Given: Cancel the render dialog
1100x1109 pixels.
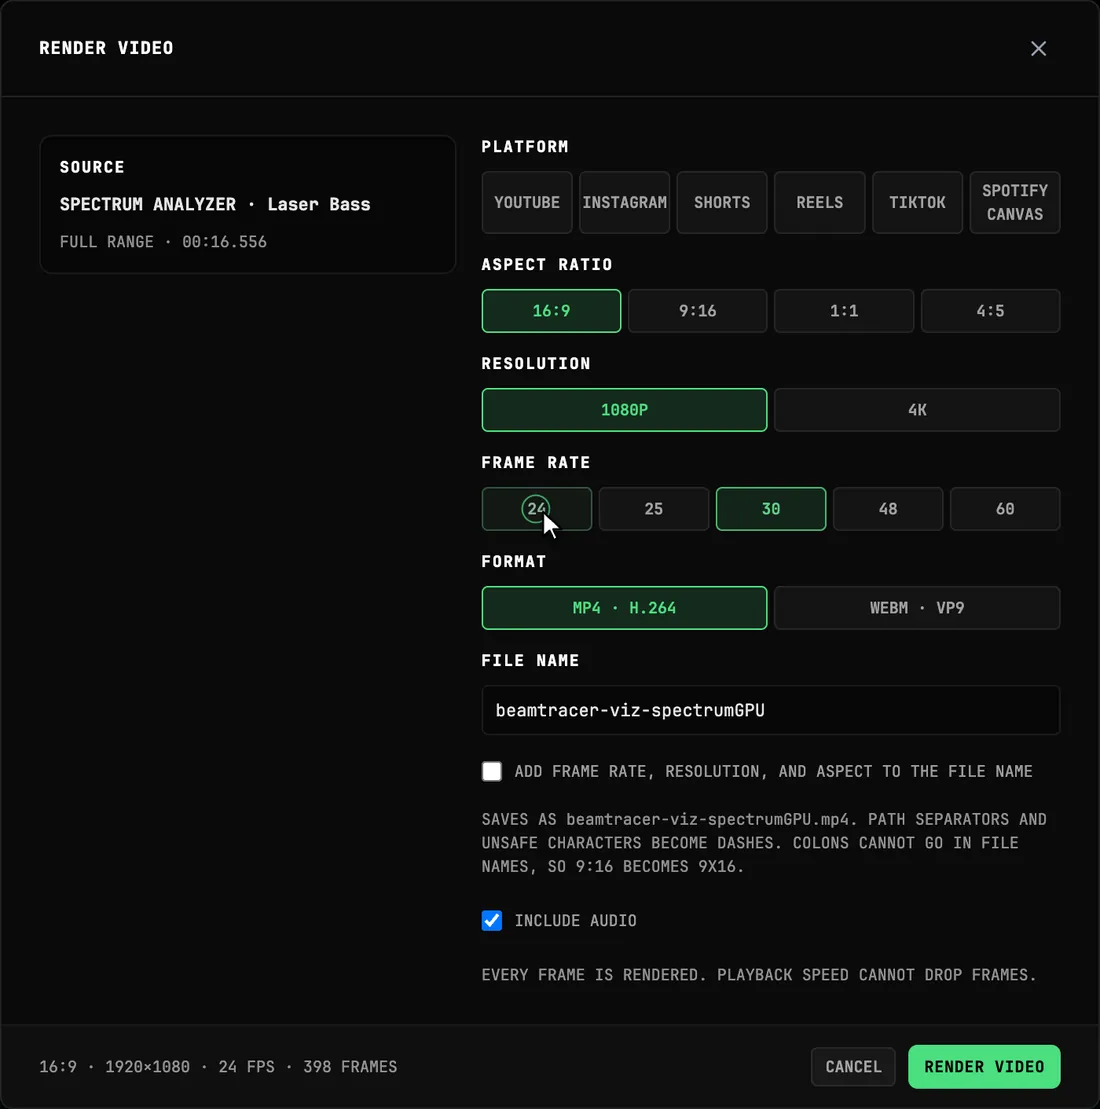Looking at the screenshot, I should pos(853,1067).
